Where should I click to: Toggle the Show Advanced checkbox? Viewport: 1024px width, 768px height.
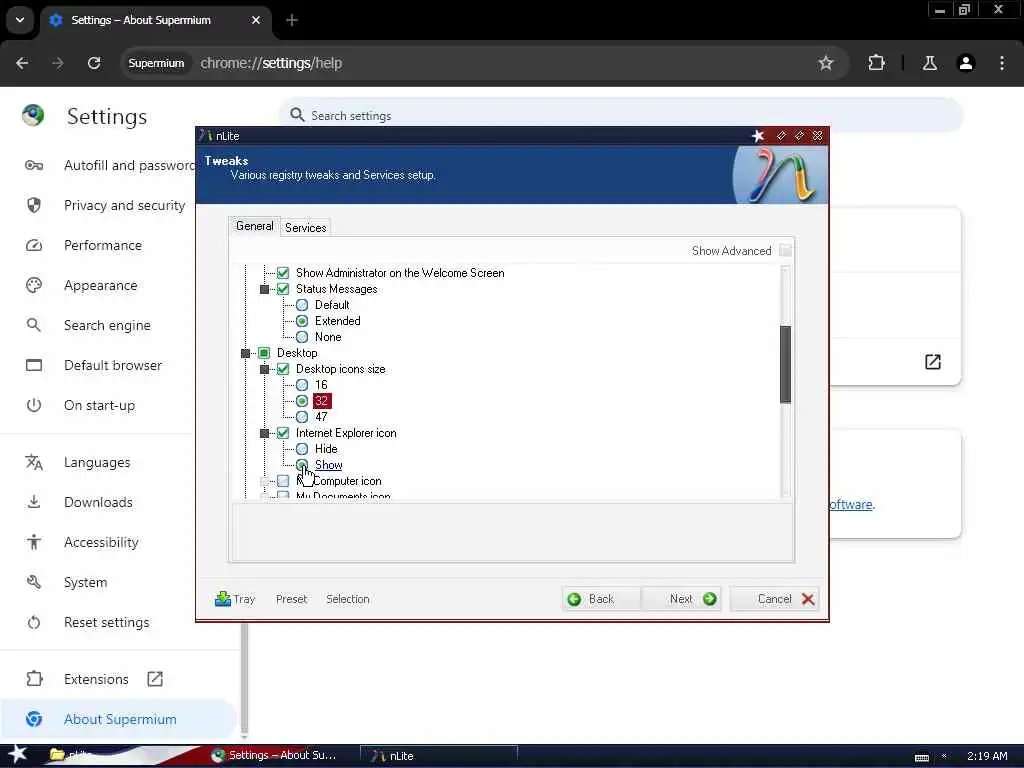[x=785, y=251]
